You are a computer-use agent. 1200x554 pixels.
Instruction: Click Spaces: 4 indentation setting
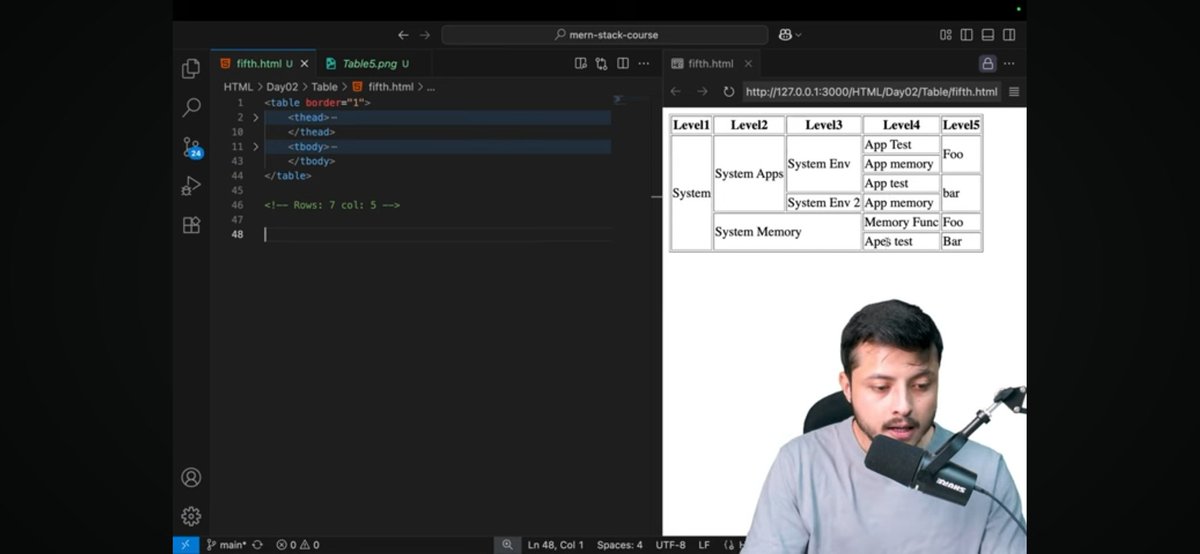(x=620, y=545)
